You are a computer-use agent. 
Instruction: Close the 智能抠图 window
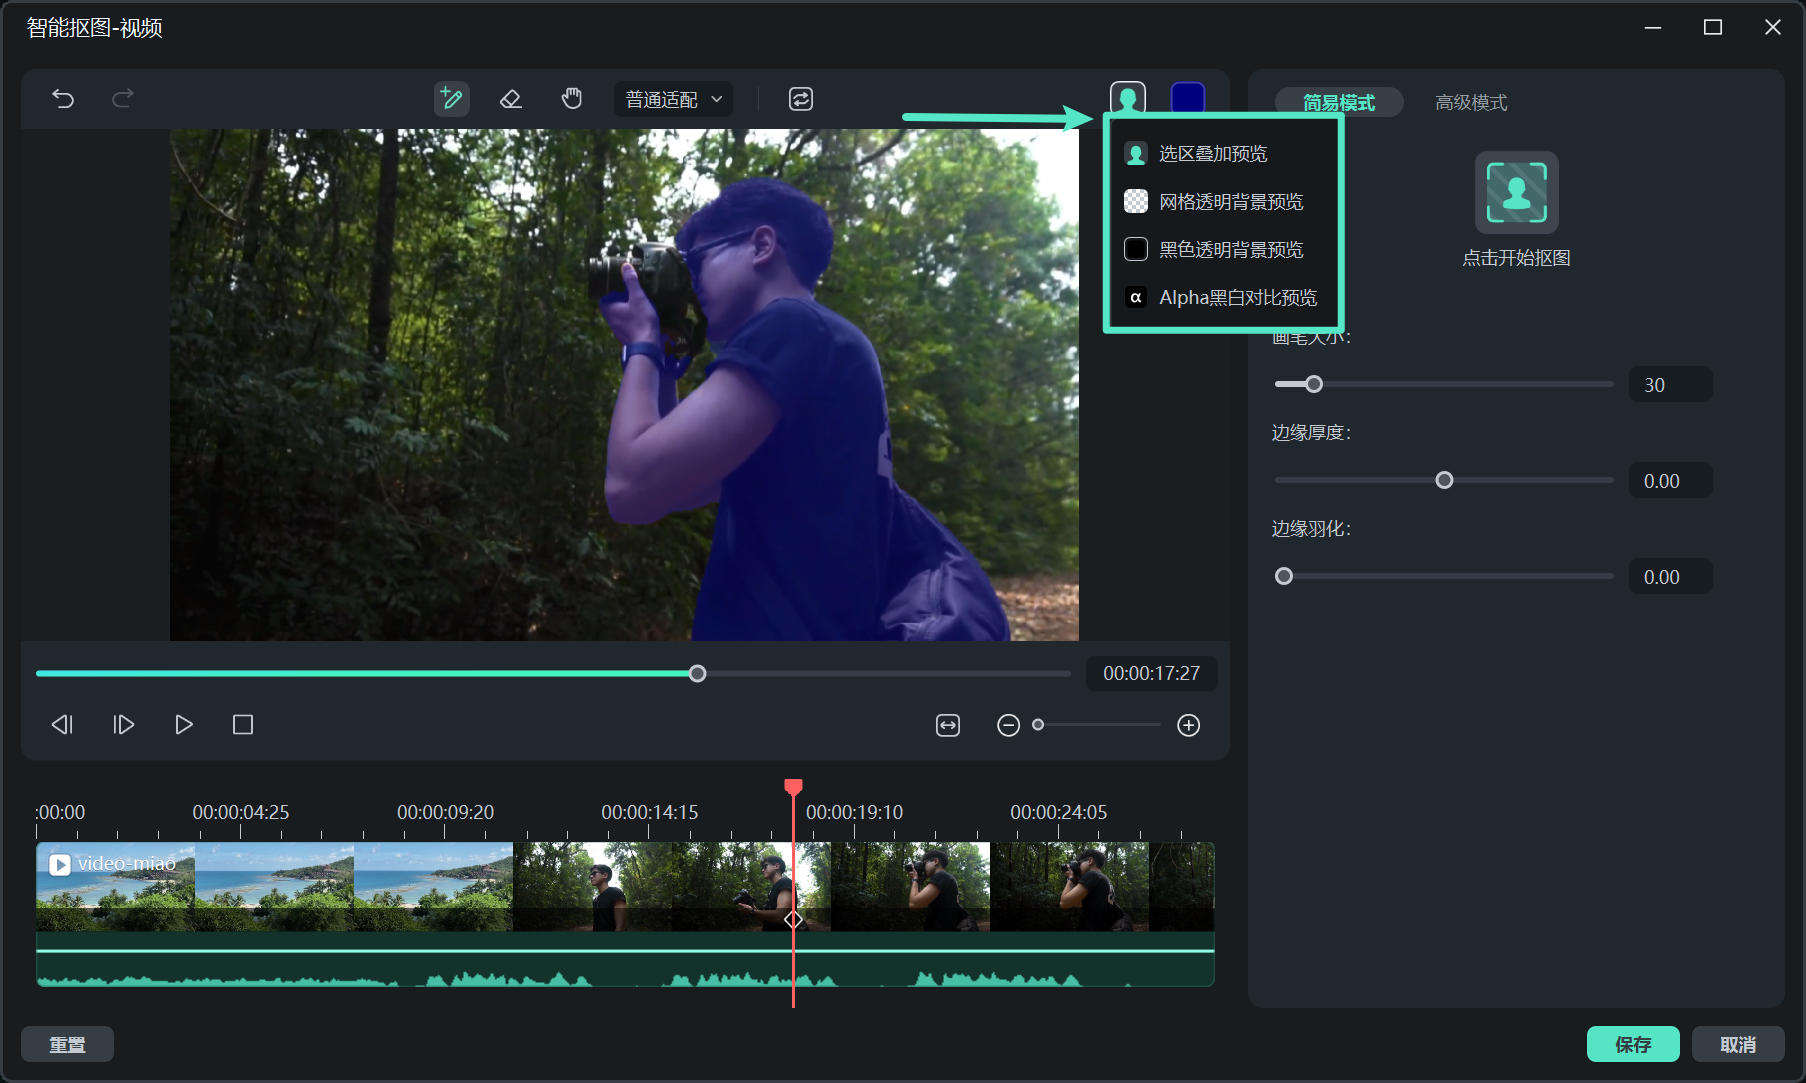tap(1773, 28)
